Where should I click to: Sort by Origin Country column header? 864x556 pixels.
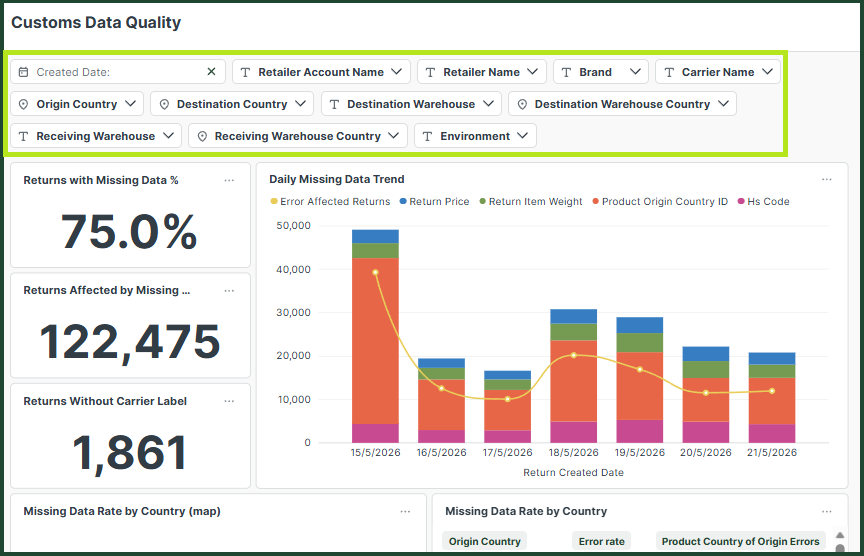pyautogui.click(x=484, y=541)
